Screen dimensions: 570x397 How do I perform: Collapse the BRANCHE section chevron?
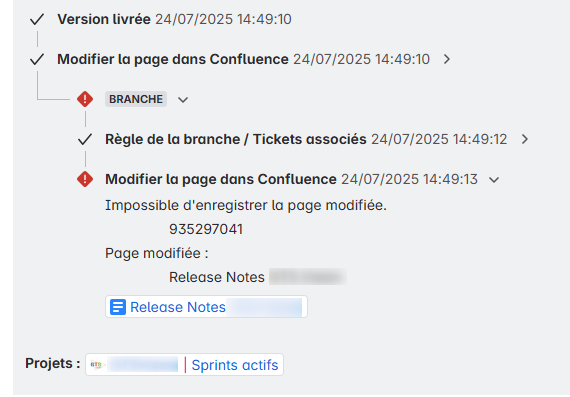pyautogui.click(x=183, y=100)
